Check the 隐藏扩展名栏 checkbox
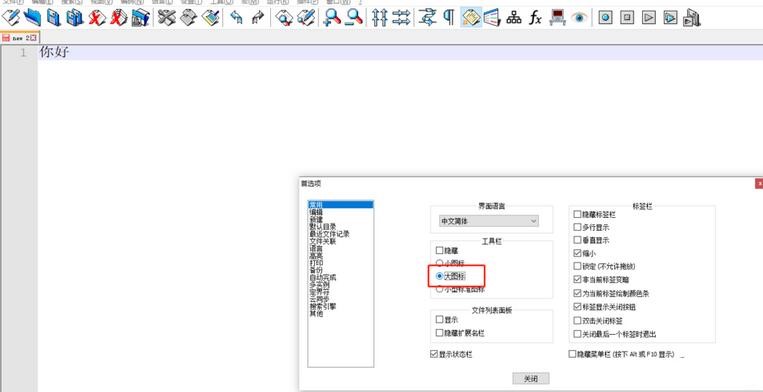 click(440, 333)
